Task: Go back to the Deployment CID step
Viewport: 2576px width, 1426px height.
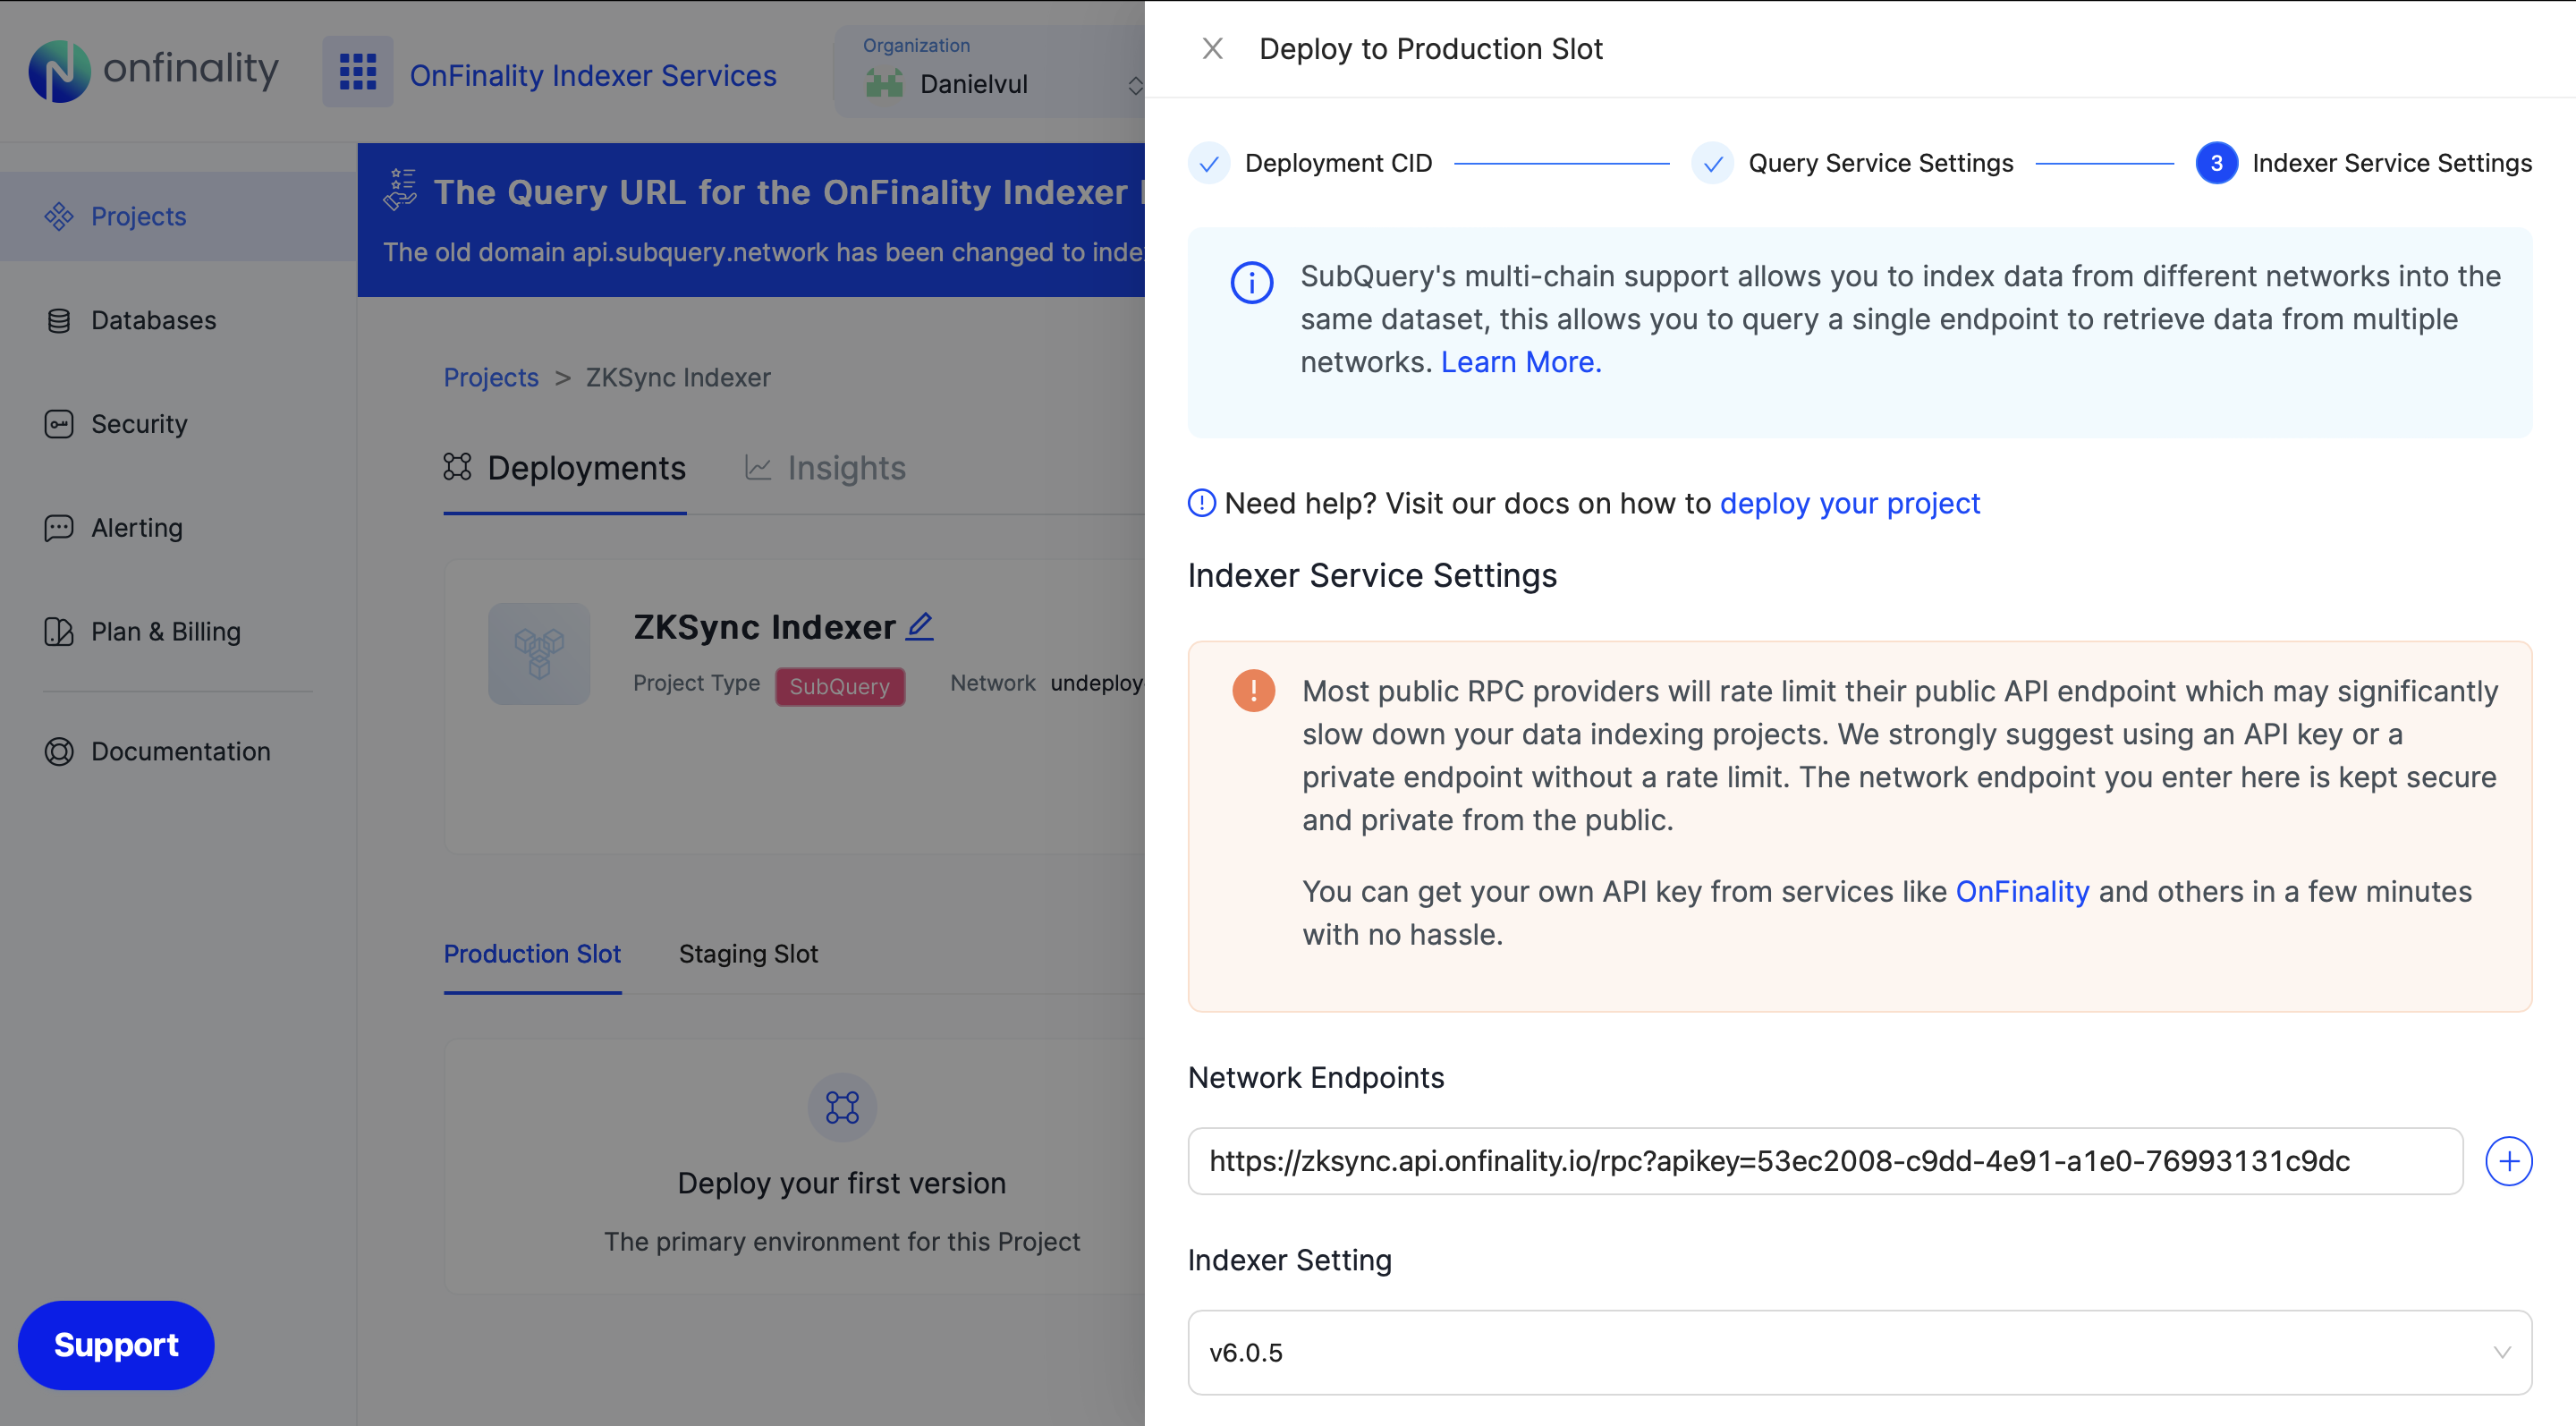Action: [x=1338, y=162]
